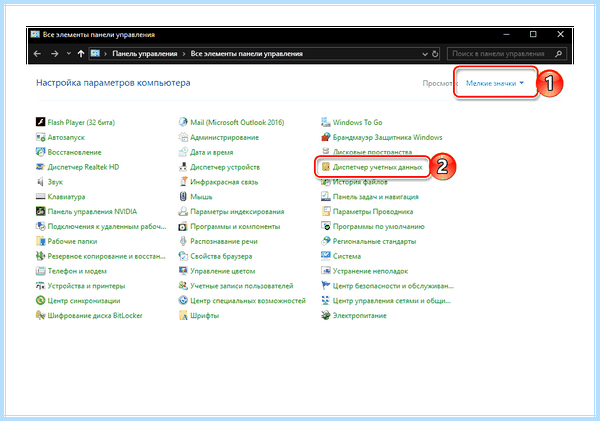
Task: Click the search magnifier icon
Action: click(x=558, y=54)
